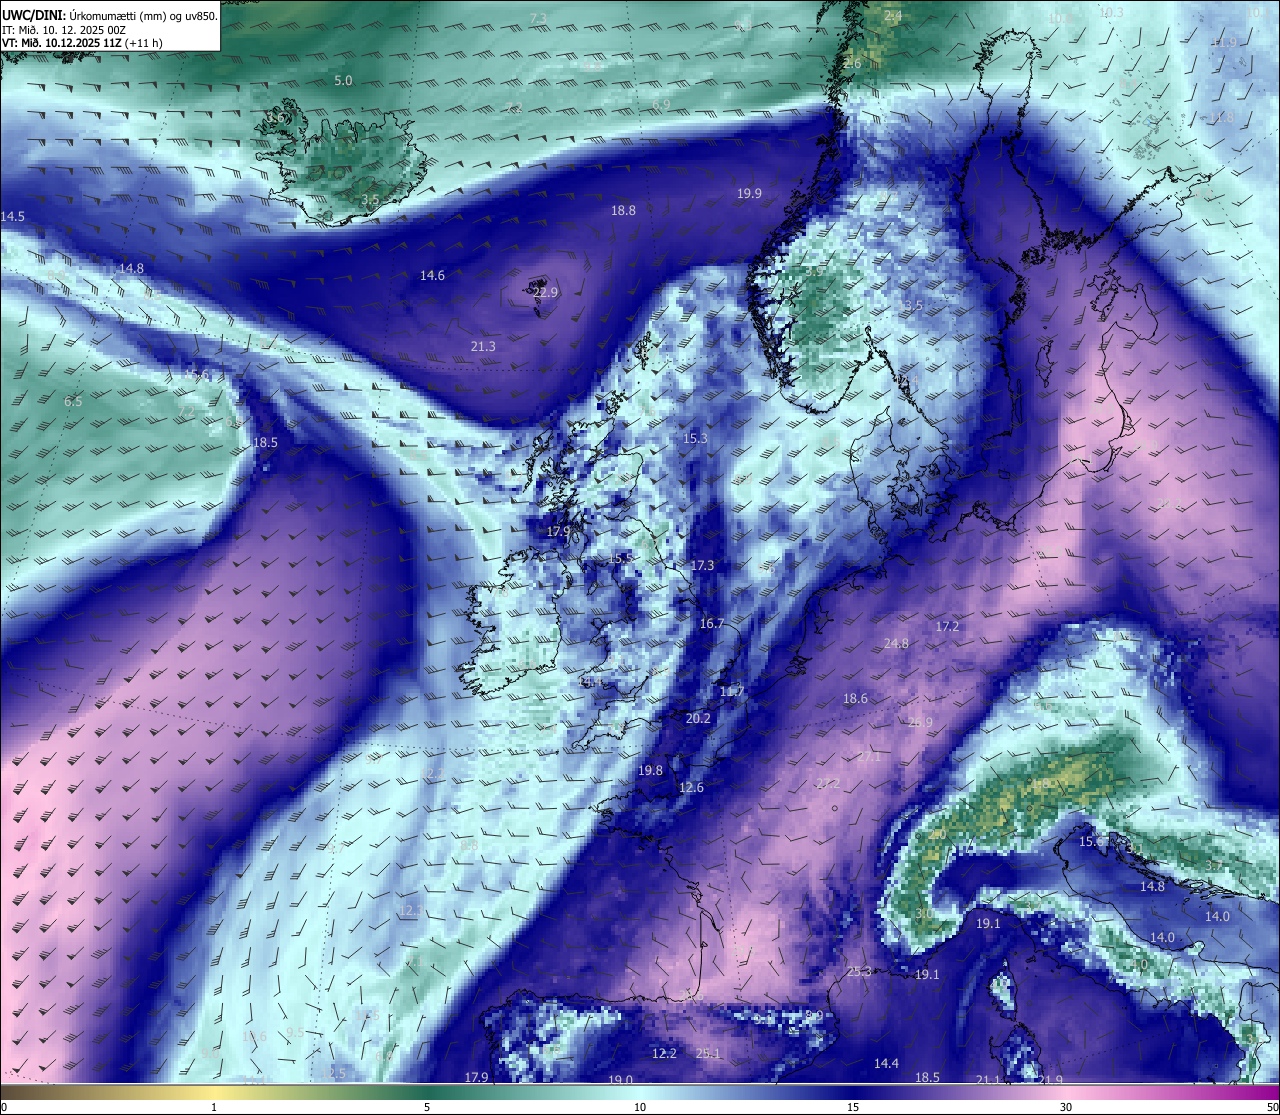Click the 1 tick on color scale
The width and height of the screenshot is (1280, 1115).
[214, 1107]
